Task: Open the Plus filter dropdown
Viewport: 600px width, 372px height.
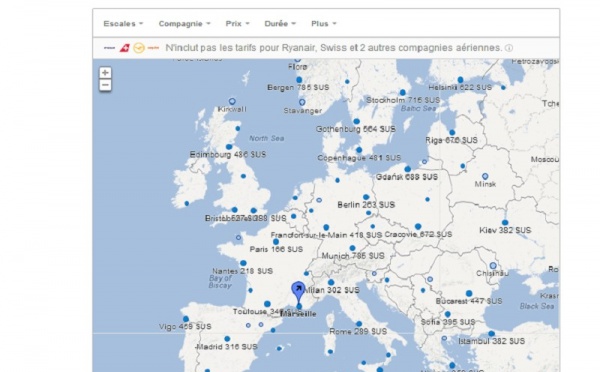Action: 324,24
